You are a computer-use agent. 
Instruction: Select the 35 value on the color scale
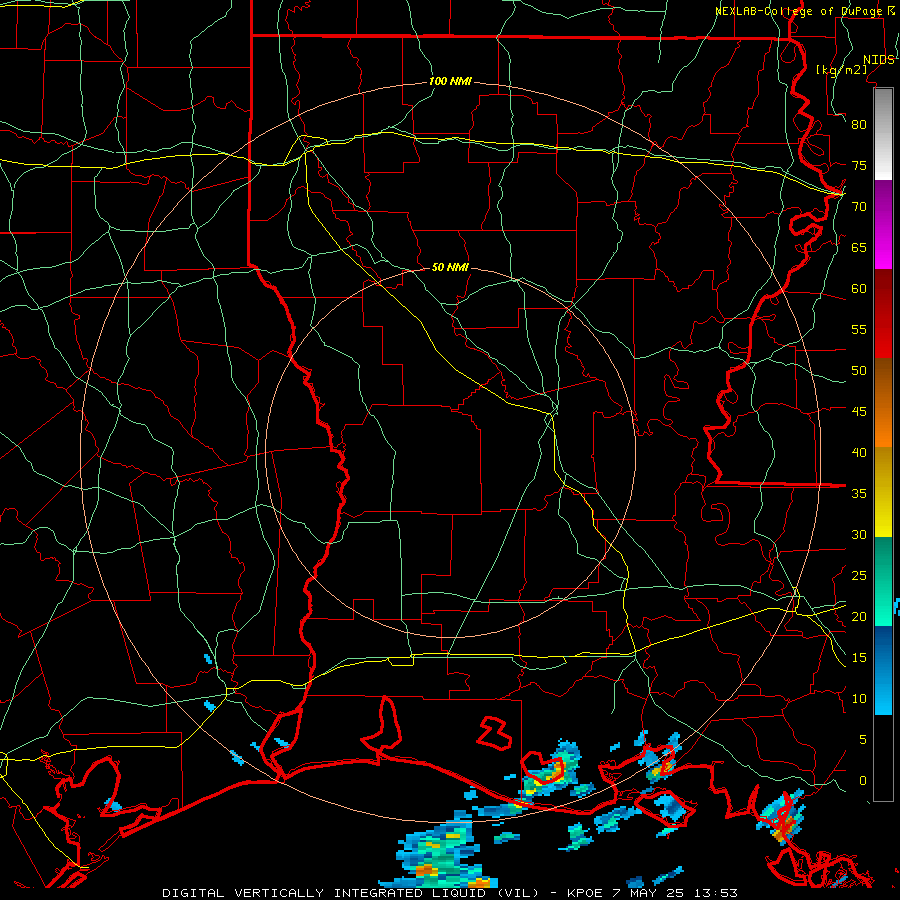[x=859, y=494]
